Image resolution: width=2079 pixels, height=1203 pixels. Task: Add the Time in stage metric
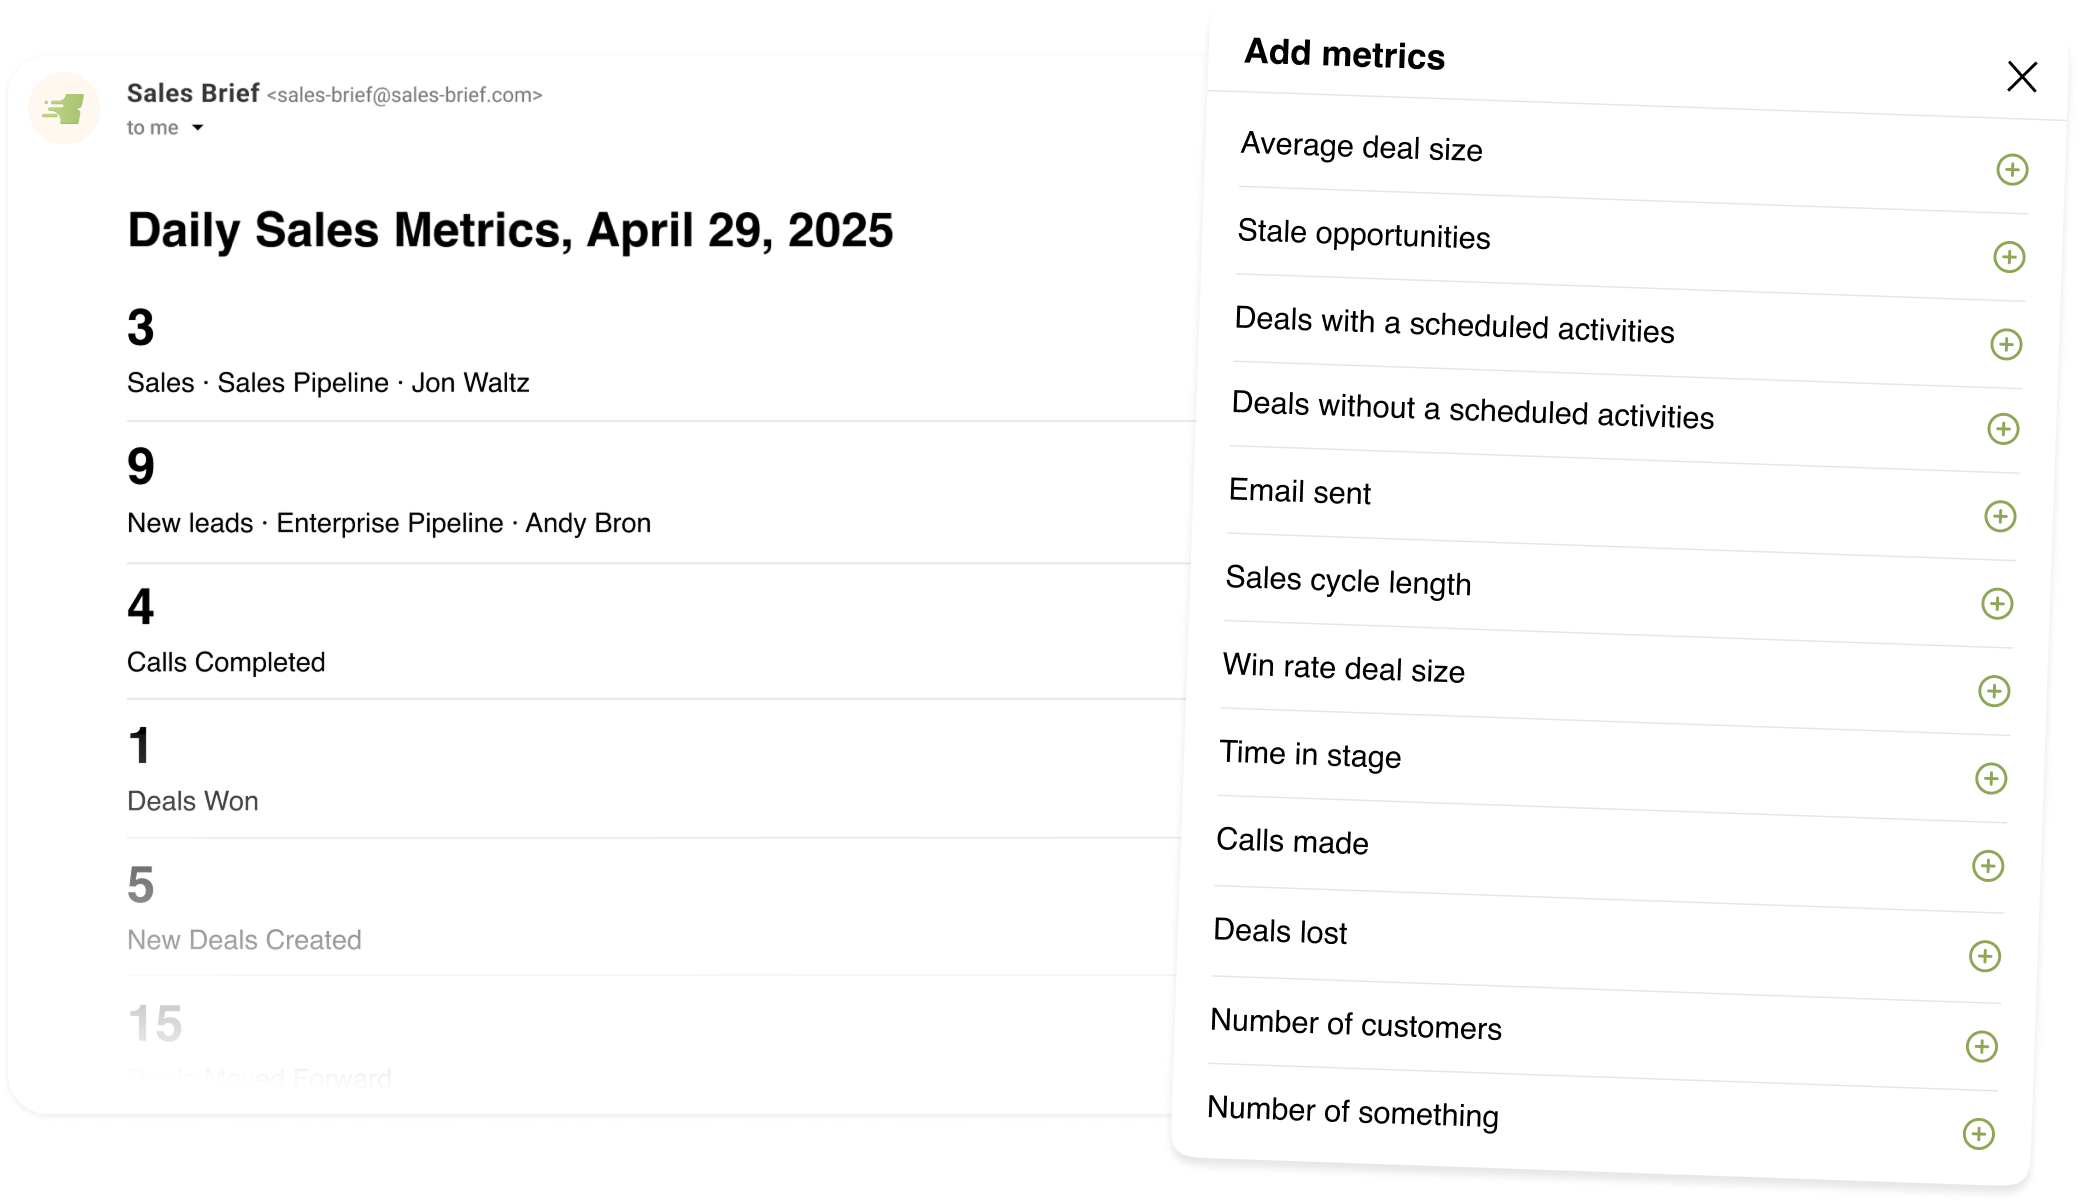pos(1991,779)
